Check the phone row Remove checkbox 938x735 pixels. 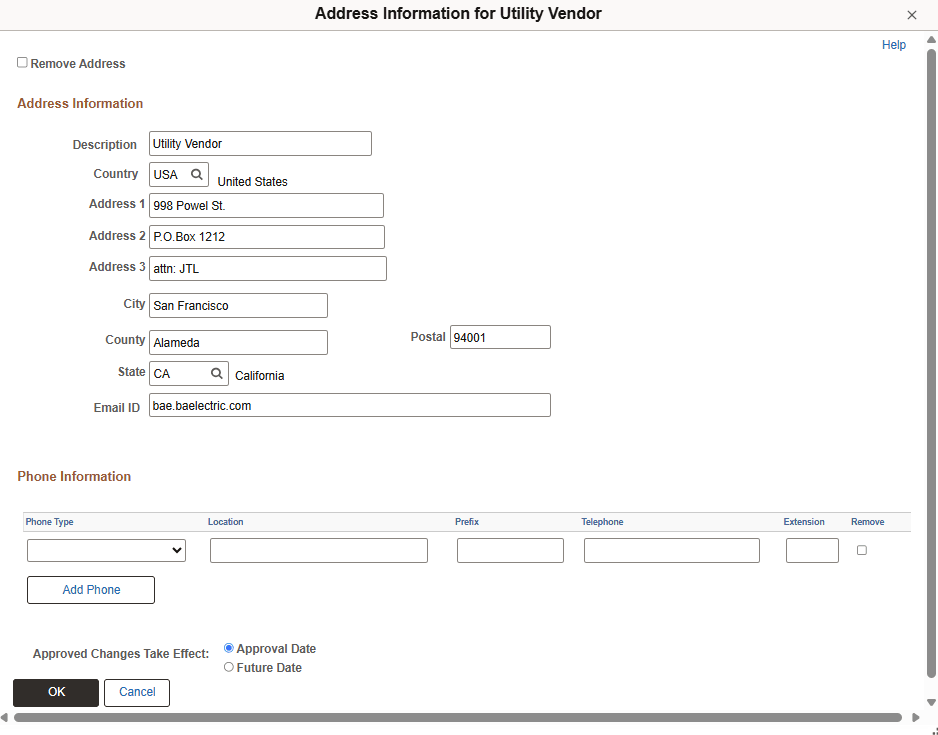pos(861,550)
